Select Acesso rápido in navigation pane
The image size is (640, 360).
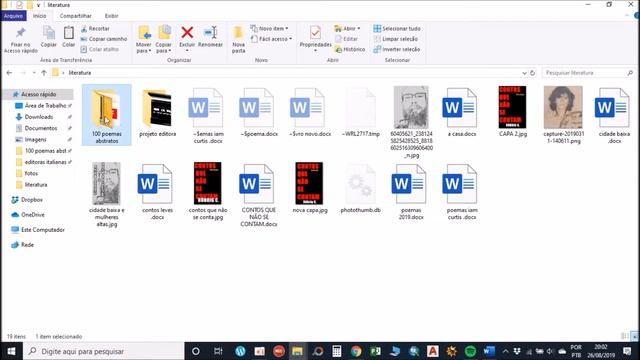pyautogui.click(x=39, y=94)
